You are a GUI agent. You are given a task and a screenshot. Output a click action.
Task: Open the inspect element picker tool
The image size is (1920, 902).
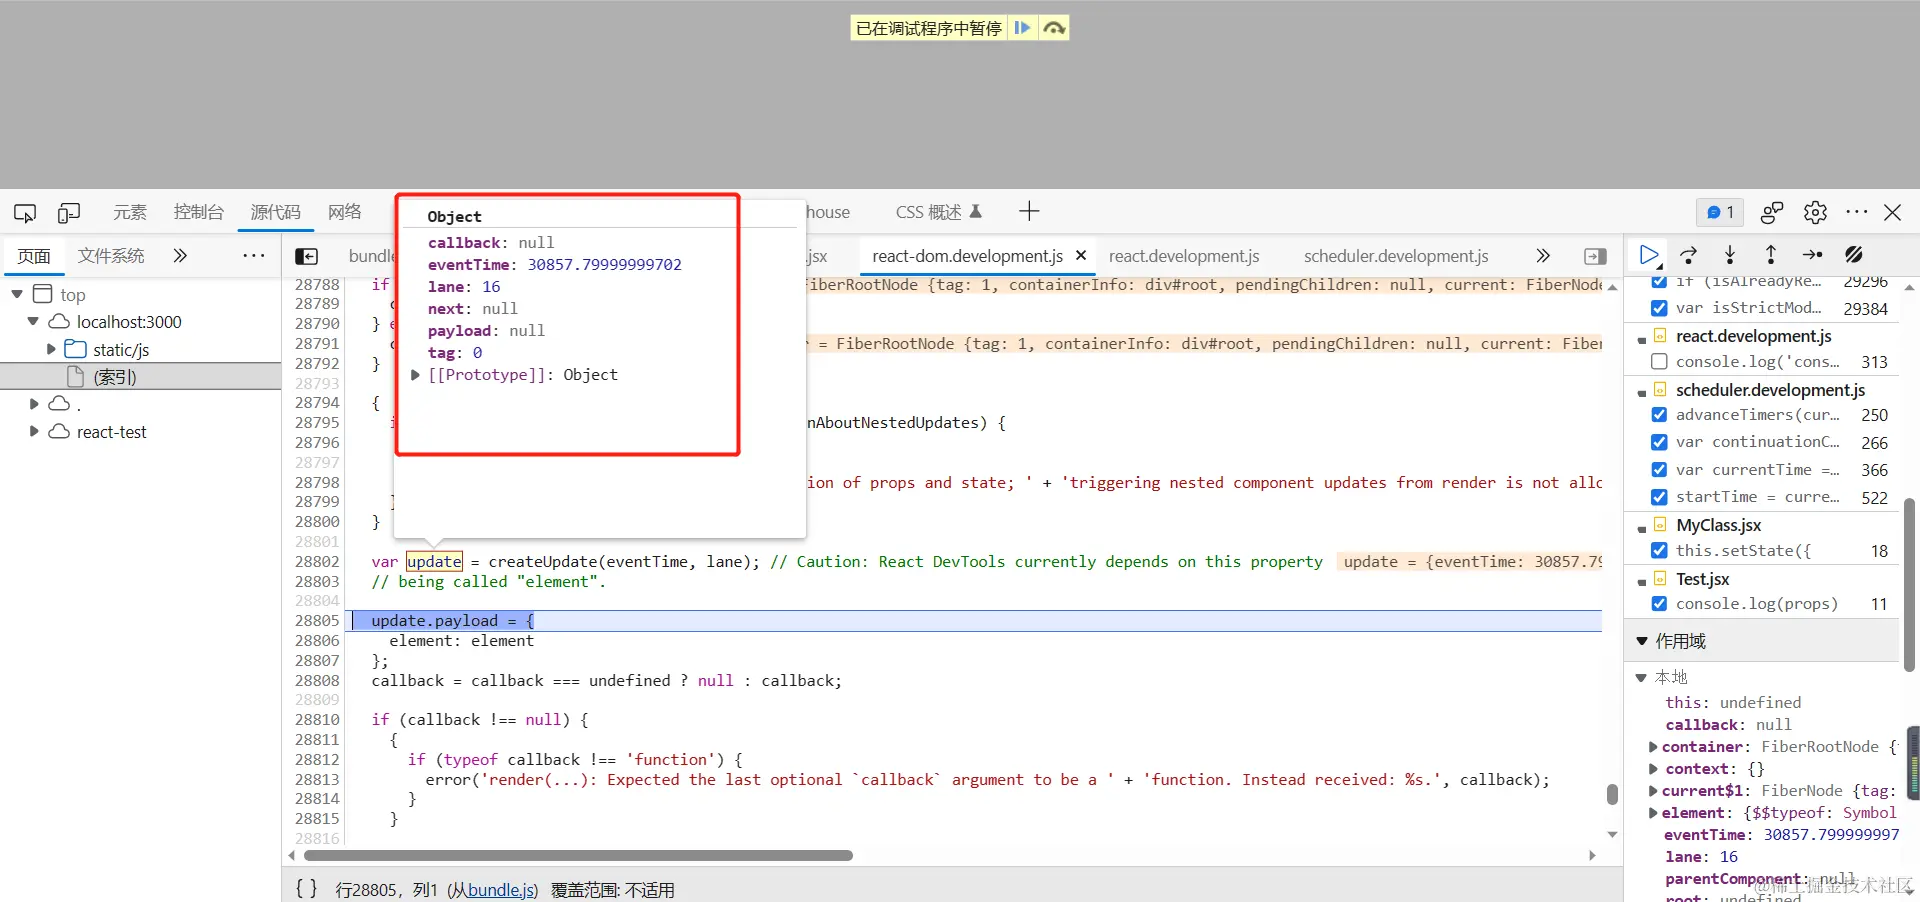coord(25,212)
